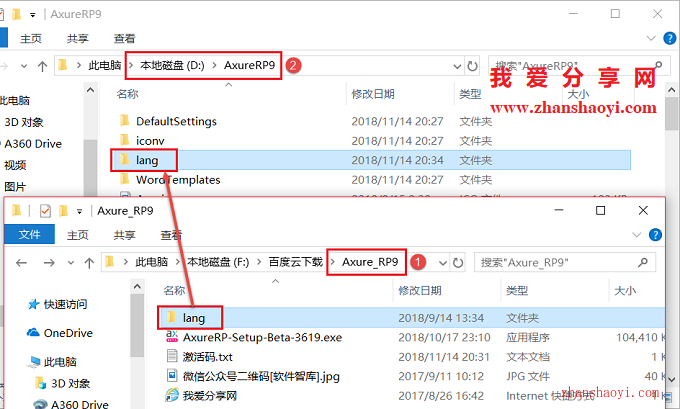Open quick access toolbar dropdown in AxureRP9 title bar
The image size is (680, 409).
(33, 15)
